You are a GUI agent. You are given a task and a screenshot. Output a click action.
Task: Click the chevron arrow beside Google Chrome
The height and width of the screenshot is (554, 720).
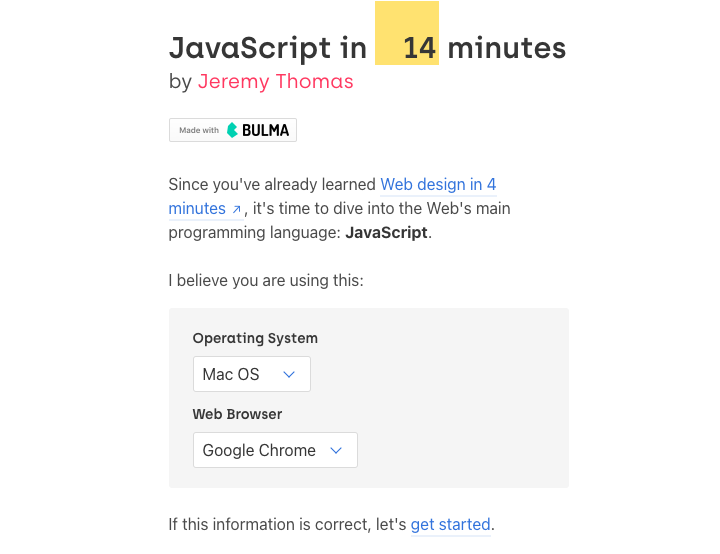click(336, 450)
